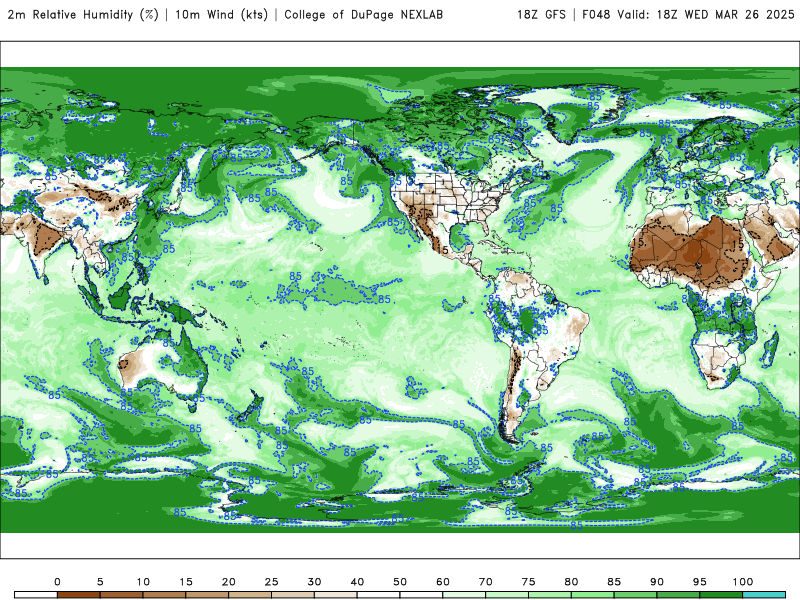The image size is (800, 600).
Task: Click the '60' label on the legend
Action: pos(443,582)
